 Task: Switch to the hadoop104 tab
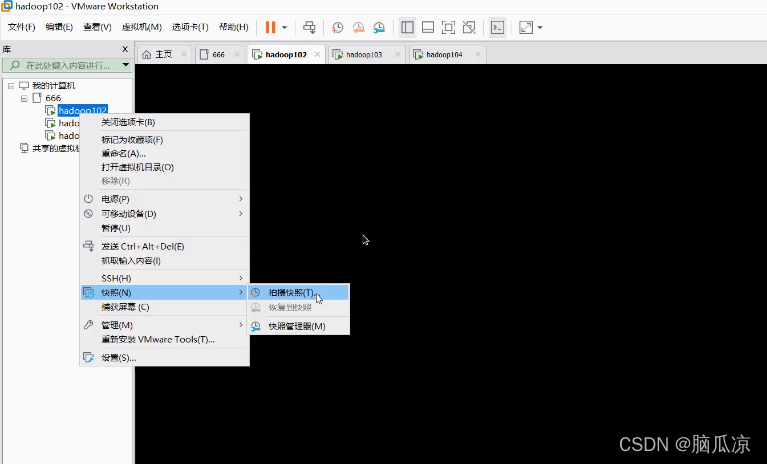click(444, 54)
